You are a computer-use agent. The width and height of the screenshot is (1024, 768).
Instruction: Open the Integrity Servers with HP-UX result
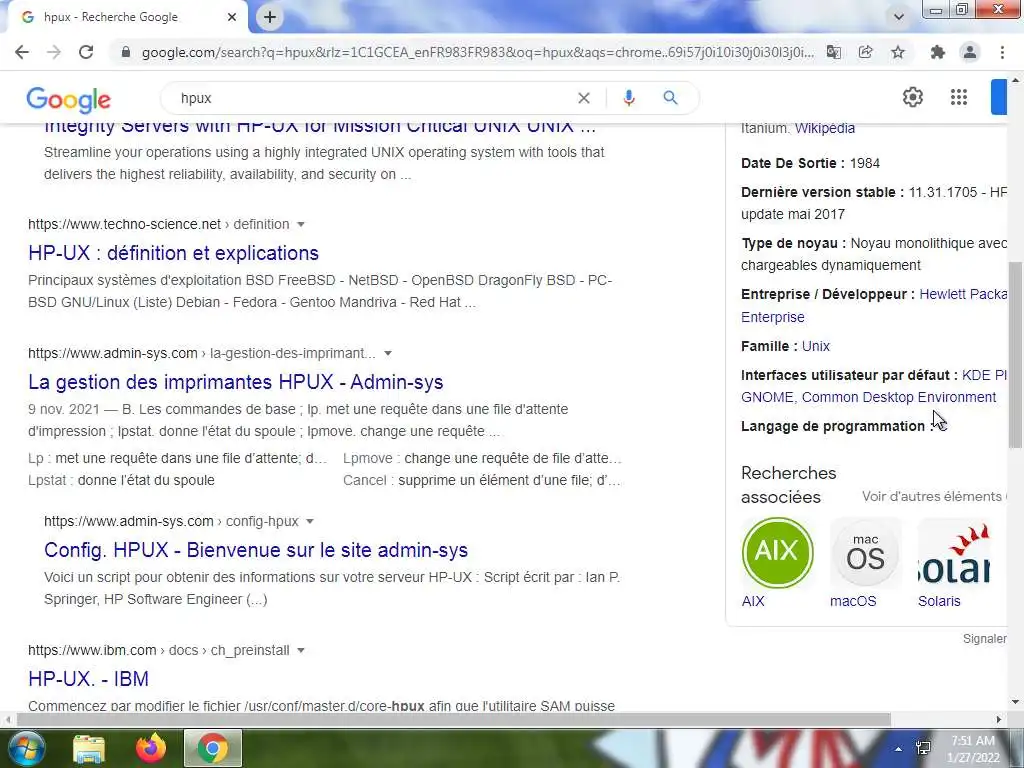point(320,127)
